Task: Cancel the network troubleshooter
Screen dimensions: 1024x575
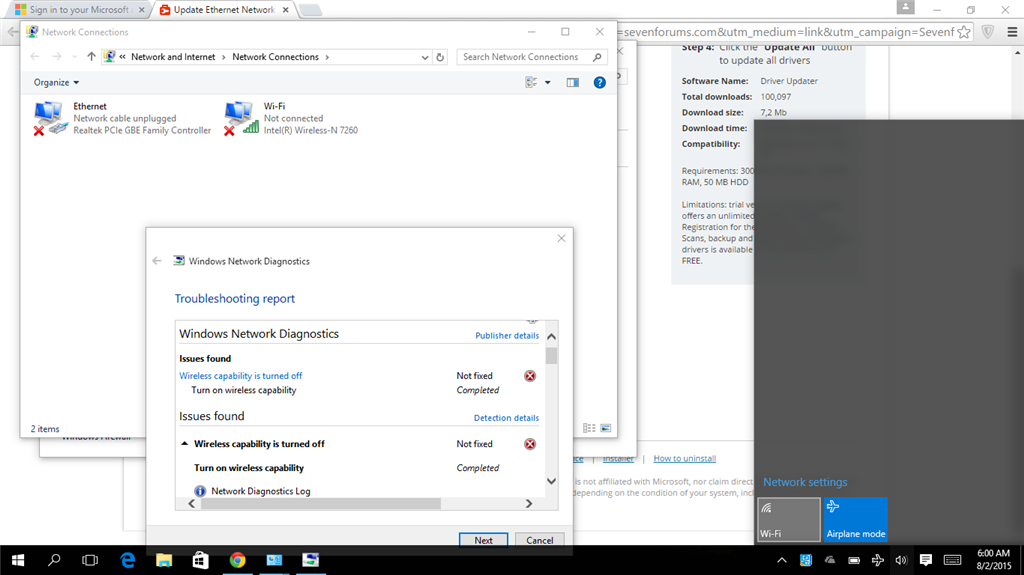Action: tap(539, 540)
